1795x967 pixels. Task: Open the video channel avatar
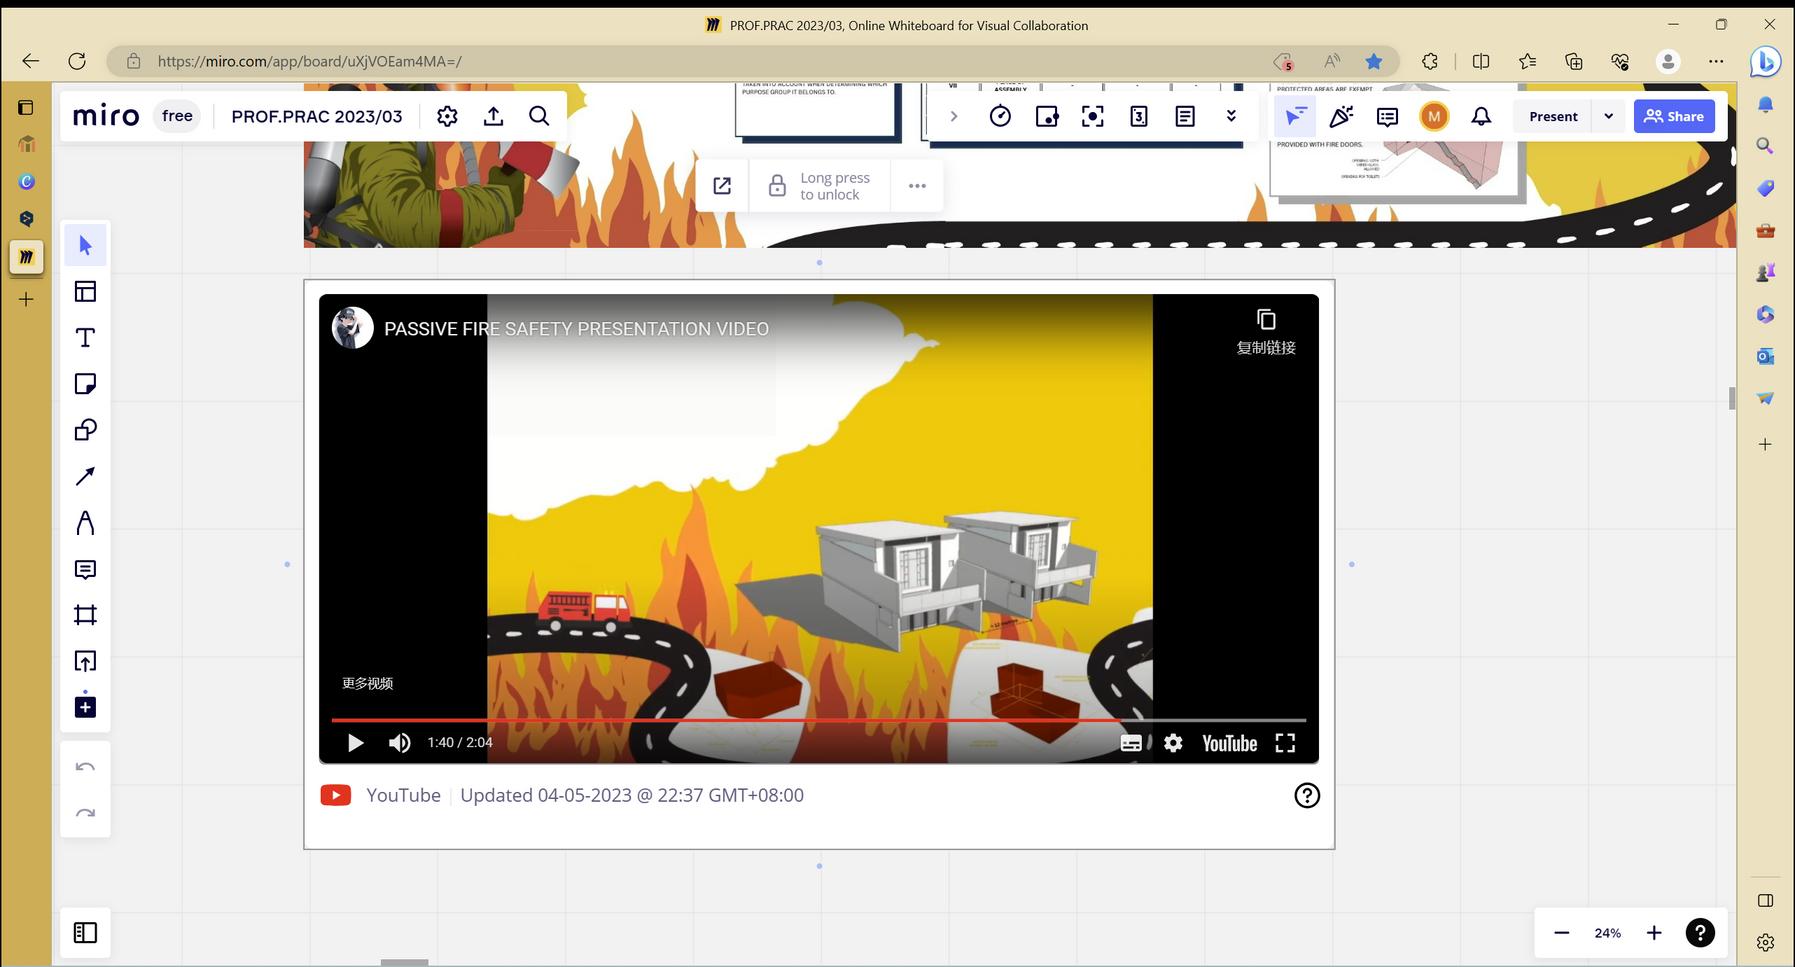click(x=353, y=328)
